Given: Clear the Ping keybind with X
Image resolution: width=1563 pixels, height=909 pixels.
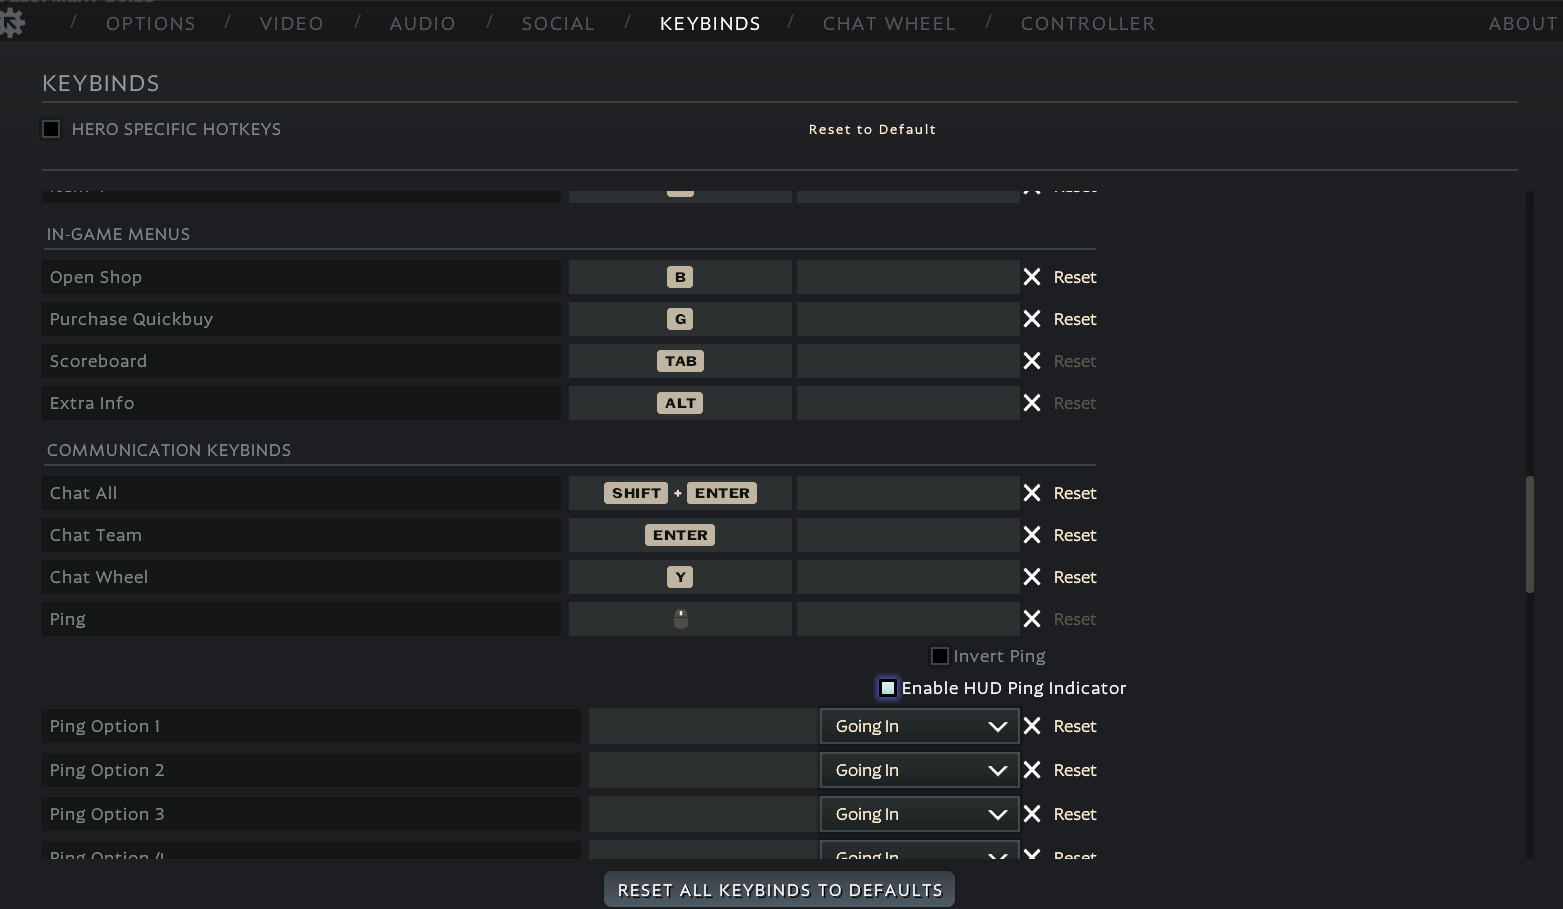Looking at the screenshot, I should [x=1032, y=619].
